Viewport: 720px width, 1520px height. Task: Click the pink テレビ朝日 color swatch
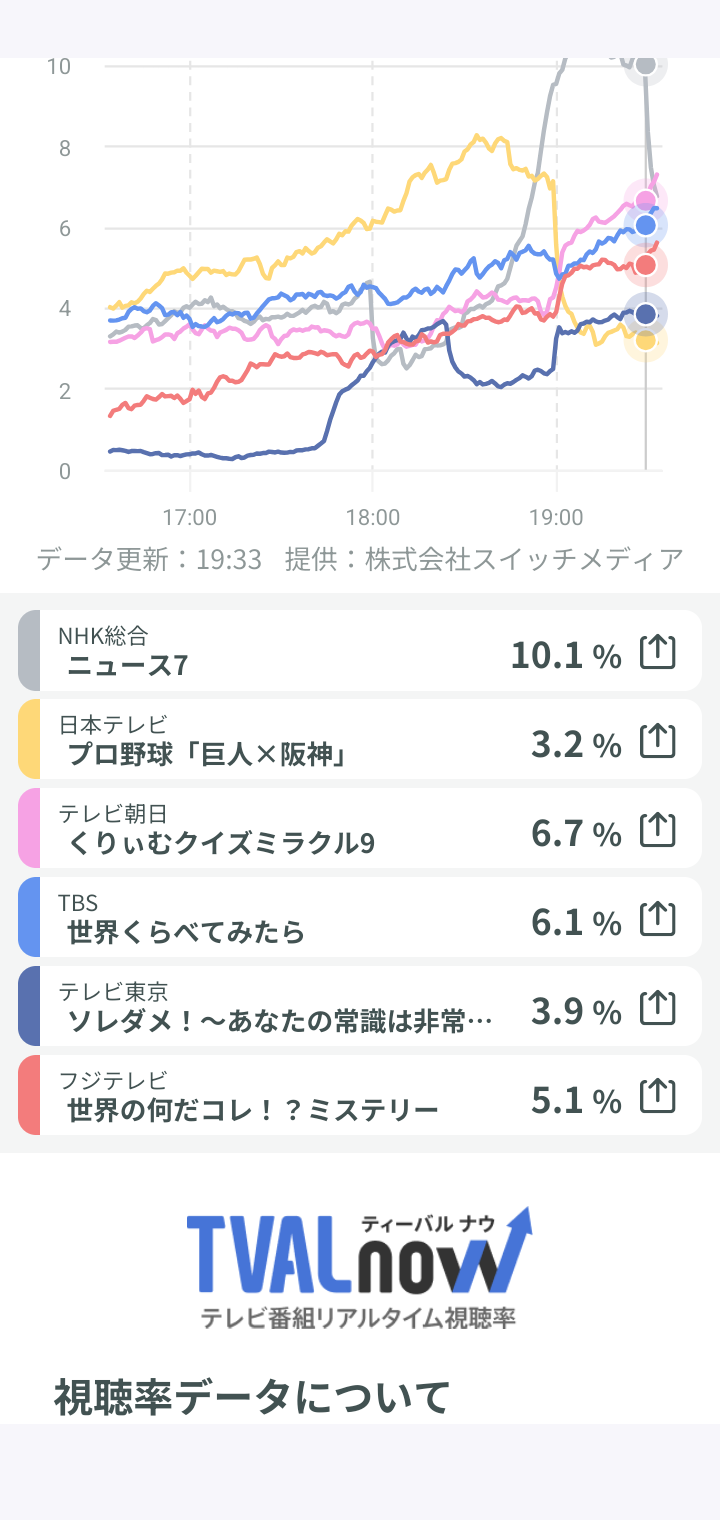coord(29,829)
